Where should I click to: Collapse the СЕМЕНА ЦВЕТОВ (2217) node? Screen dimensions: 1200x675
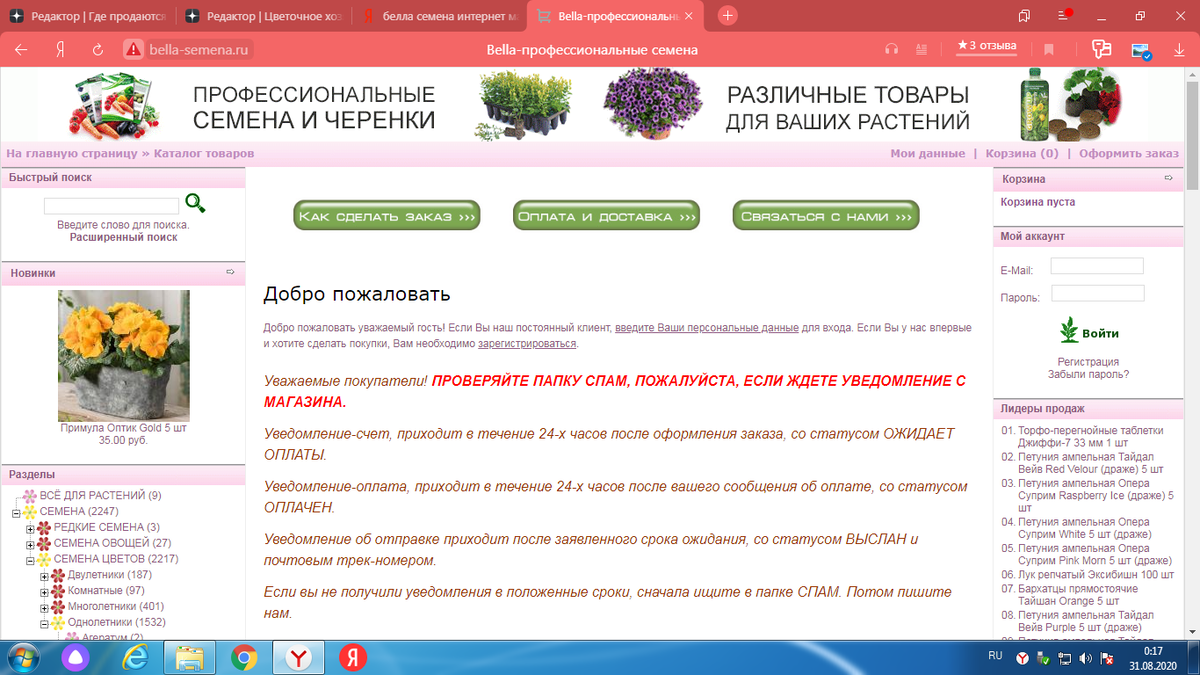(30, 560)
